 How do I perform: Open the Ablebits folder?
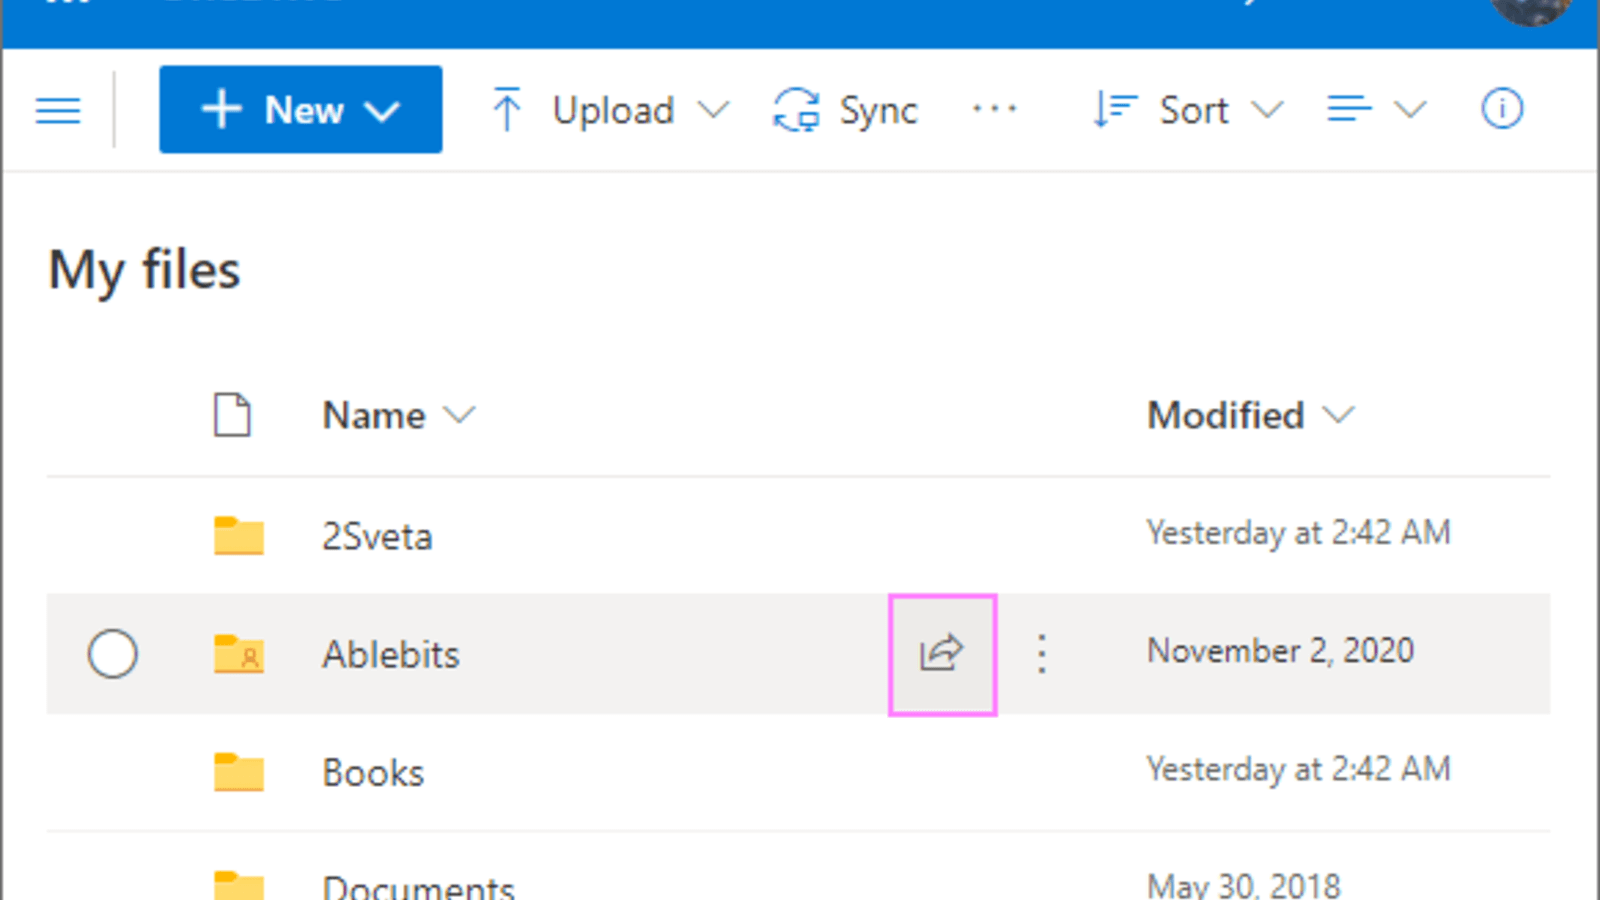tap(391, 655)
